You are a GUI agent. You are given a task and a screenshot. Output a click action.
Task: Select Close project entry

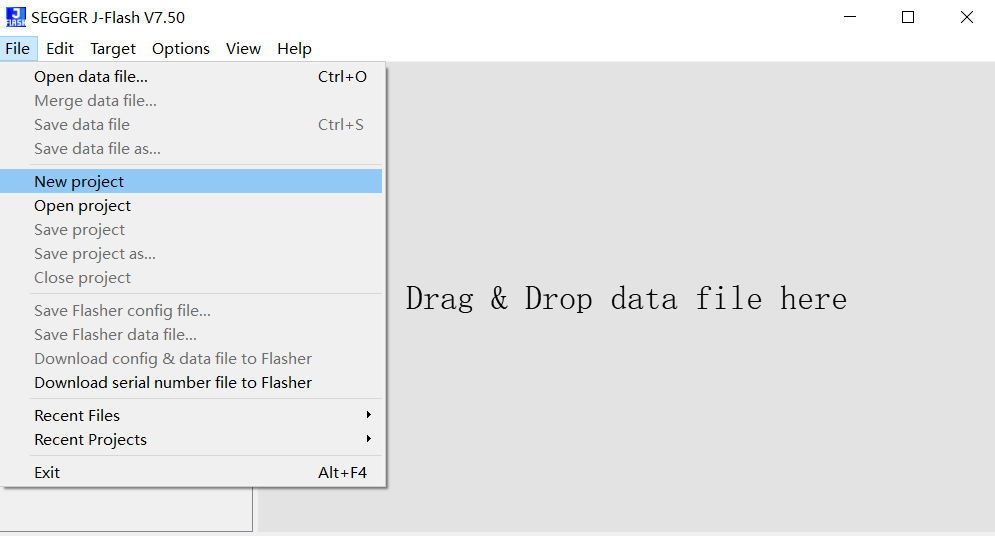click(192, 278)
